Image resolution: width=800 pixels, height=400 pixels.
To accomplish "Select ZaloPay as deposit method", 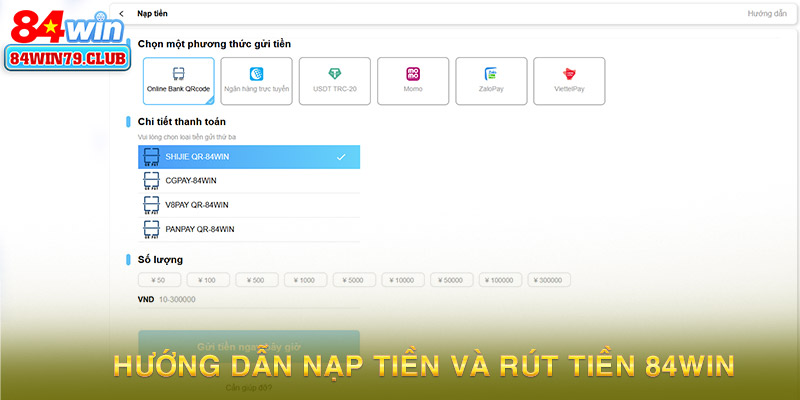I will click(x=491, y=80).
